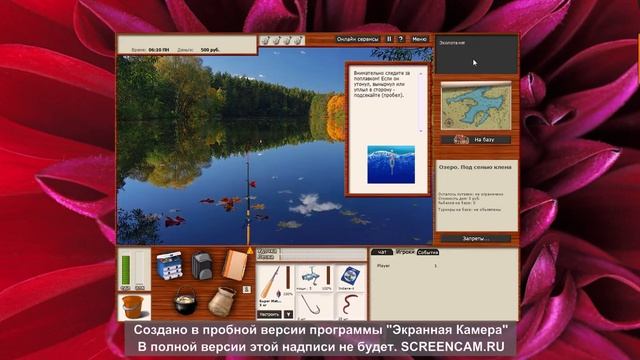The image size is (640, 360).
Task: Click the reel durability vertical bar
Action: [x=327, y=276]
